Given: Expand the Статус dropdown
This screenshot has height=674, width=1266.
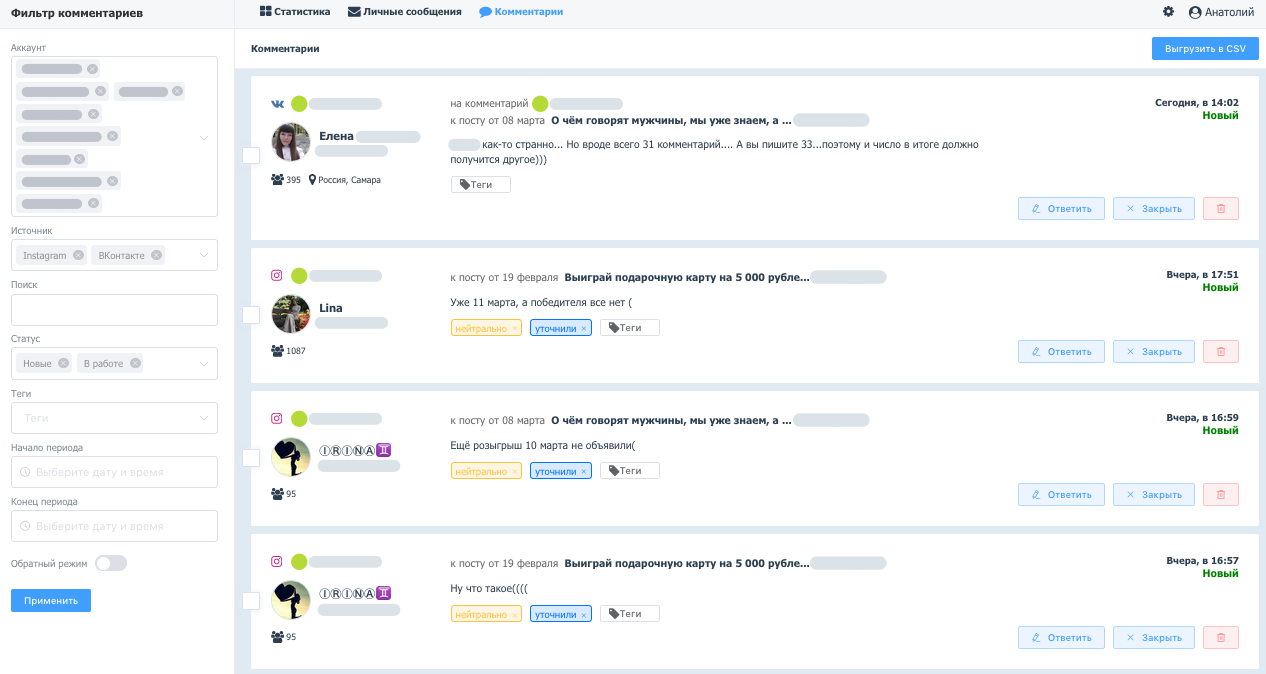Looking at the screenshot, I should (203, 363).
